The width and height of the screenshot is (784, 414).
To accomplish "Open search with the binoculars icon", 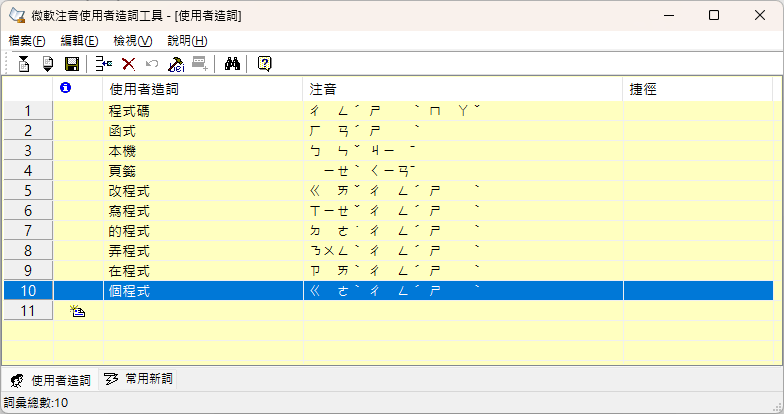I will coord(232,64).
